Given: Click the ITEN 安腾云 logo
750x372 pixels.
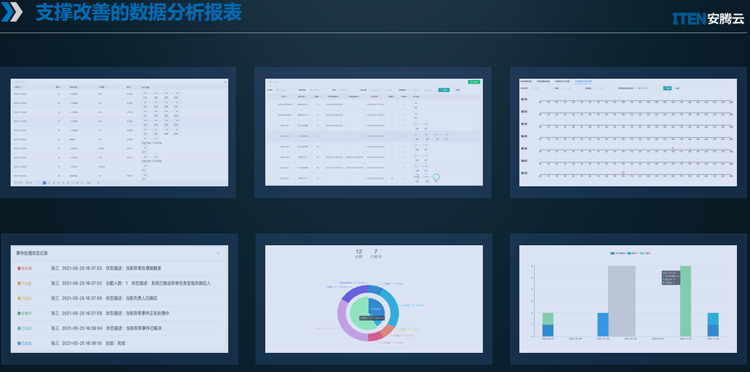Looking at the screenshot, I should 708,19.
